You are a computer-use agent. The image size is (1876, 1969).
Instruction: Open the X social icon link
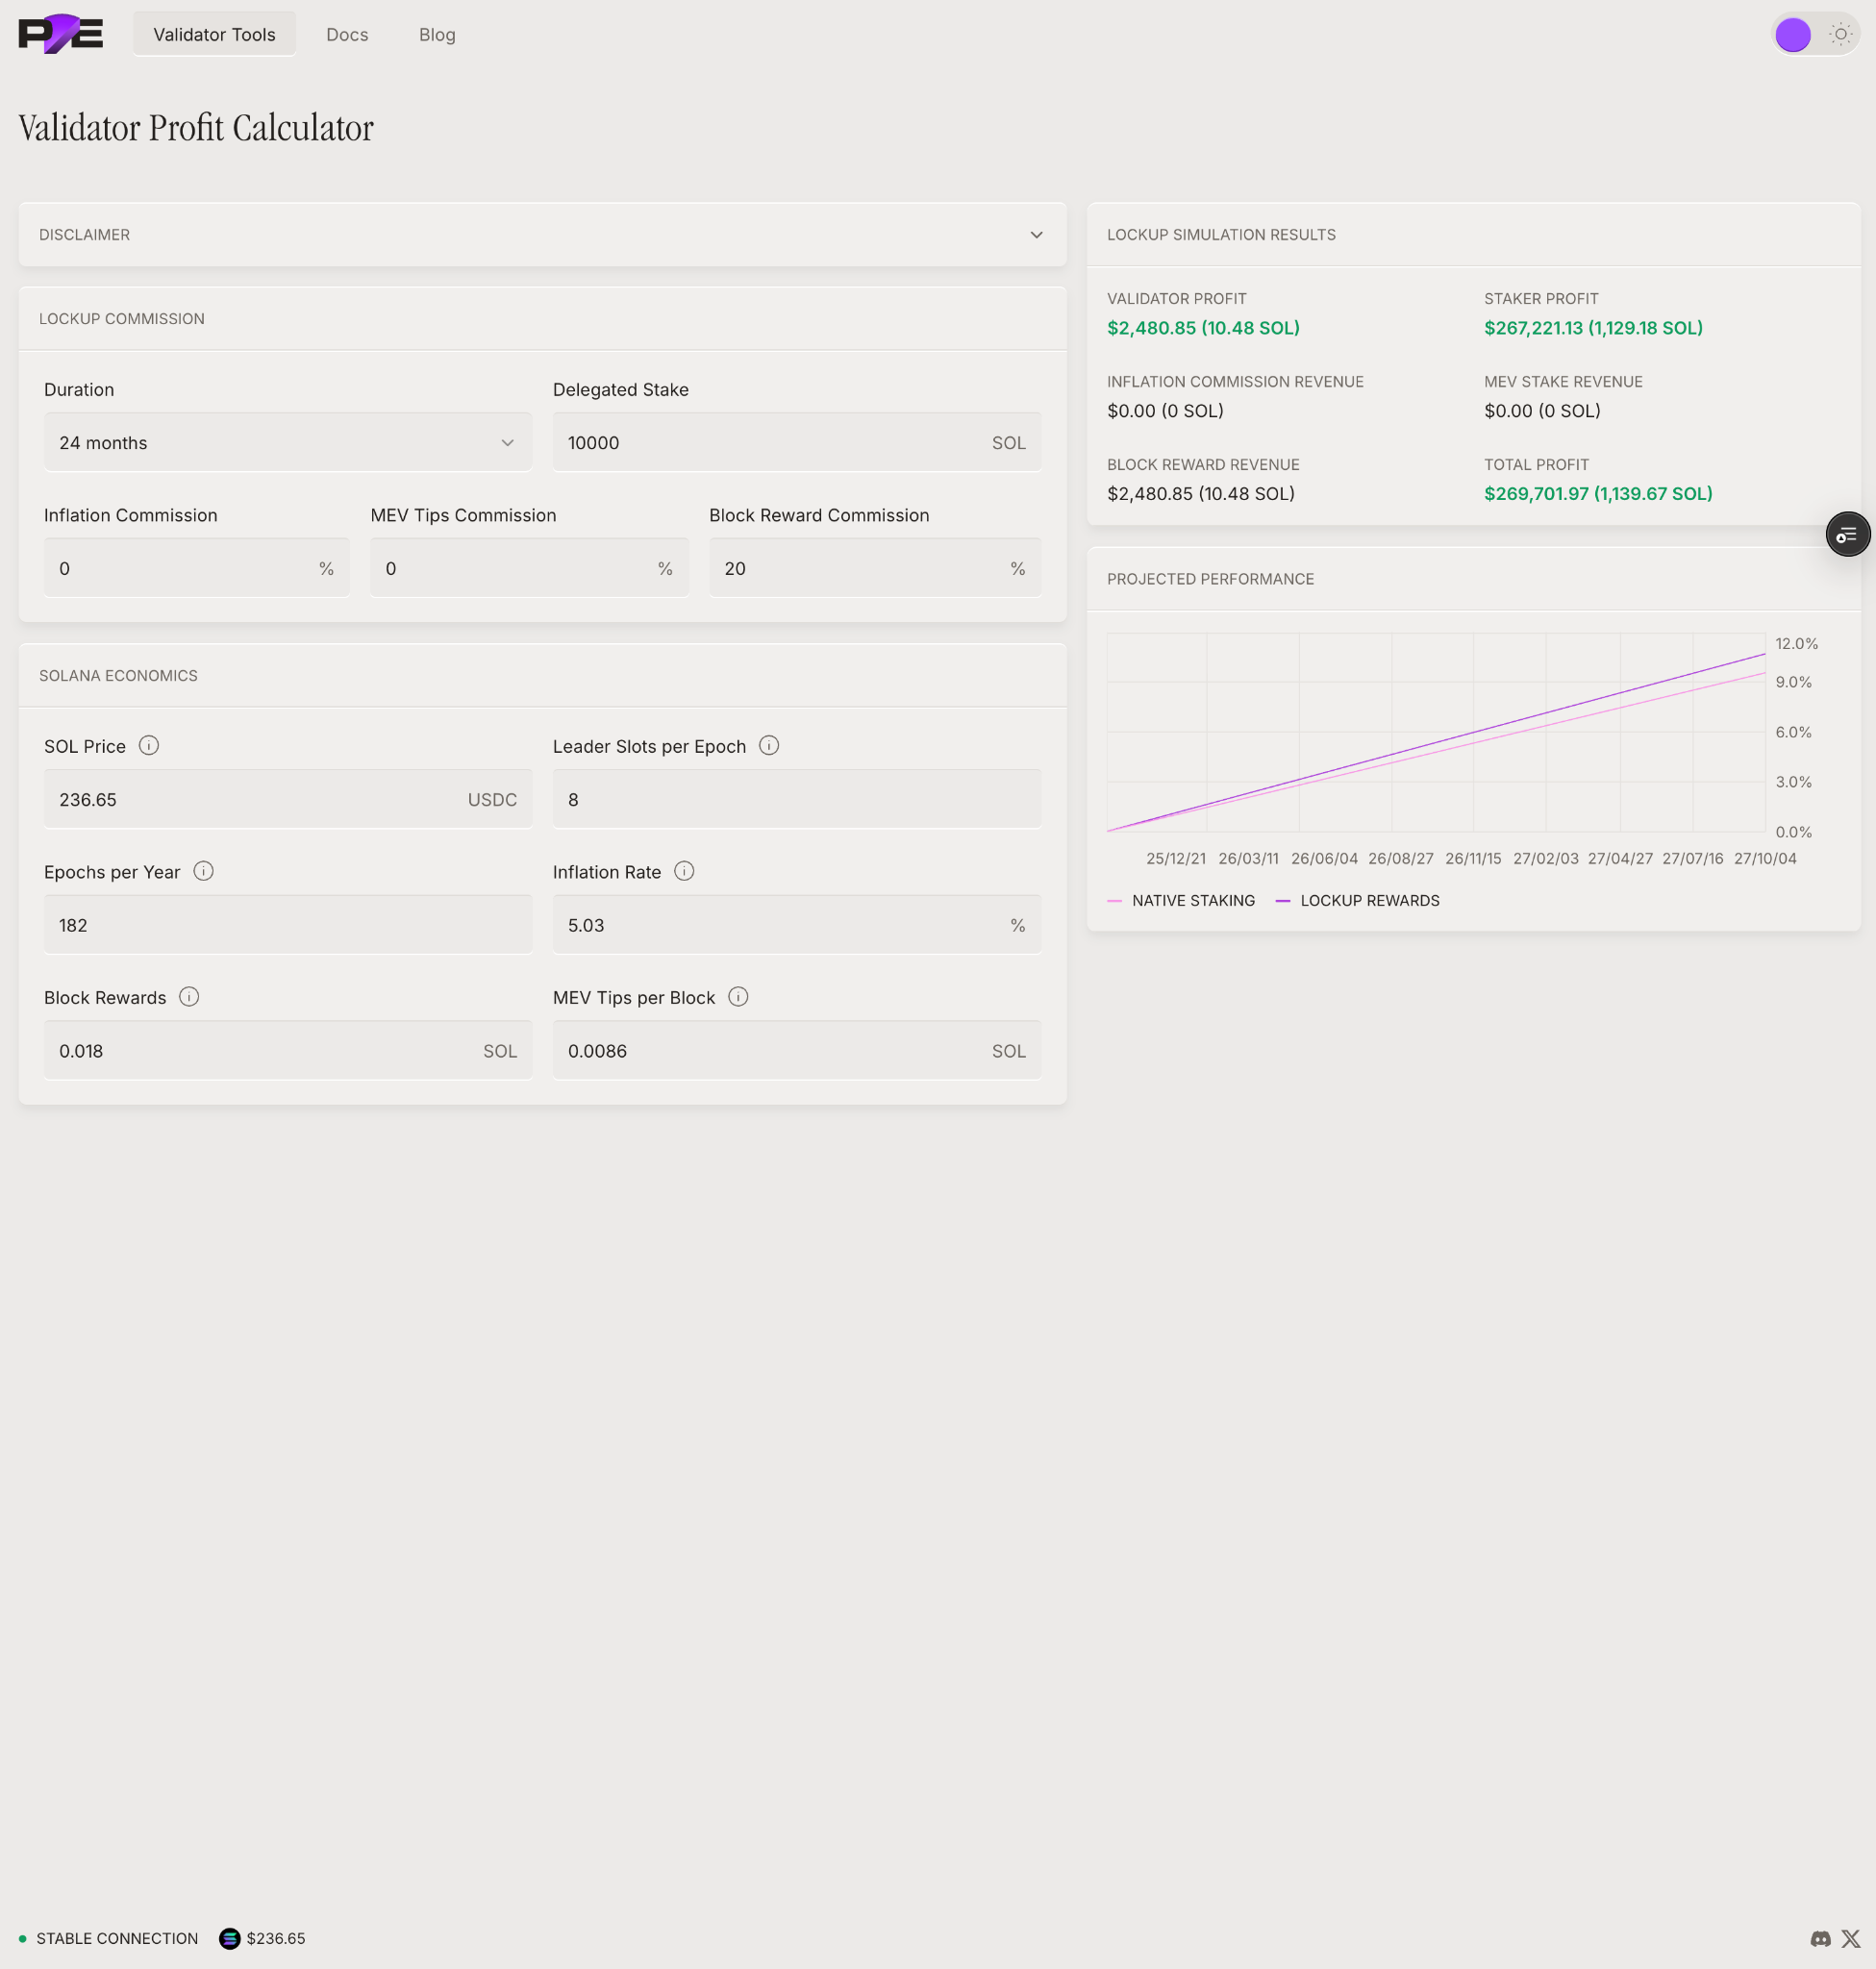[1851, 1938]
